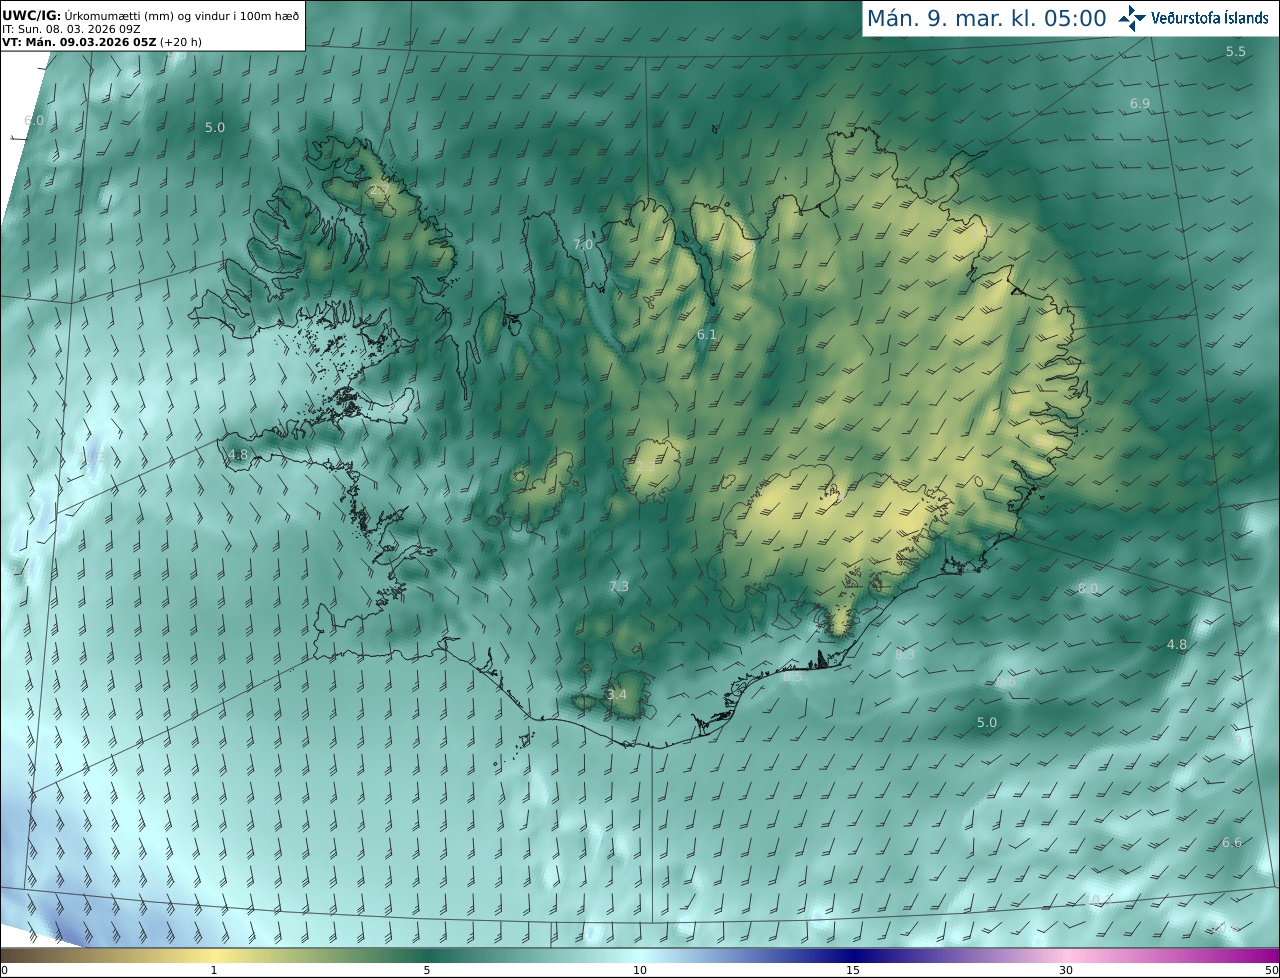Click the 5.0 value in the southeast sea
Image resolution: width=1280 pixels, height=978 pixels.
click(987, 722)
